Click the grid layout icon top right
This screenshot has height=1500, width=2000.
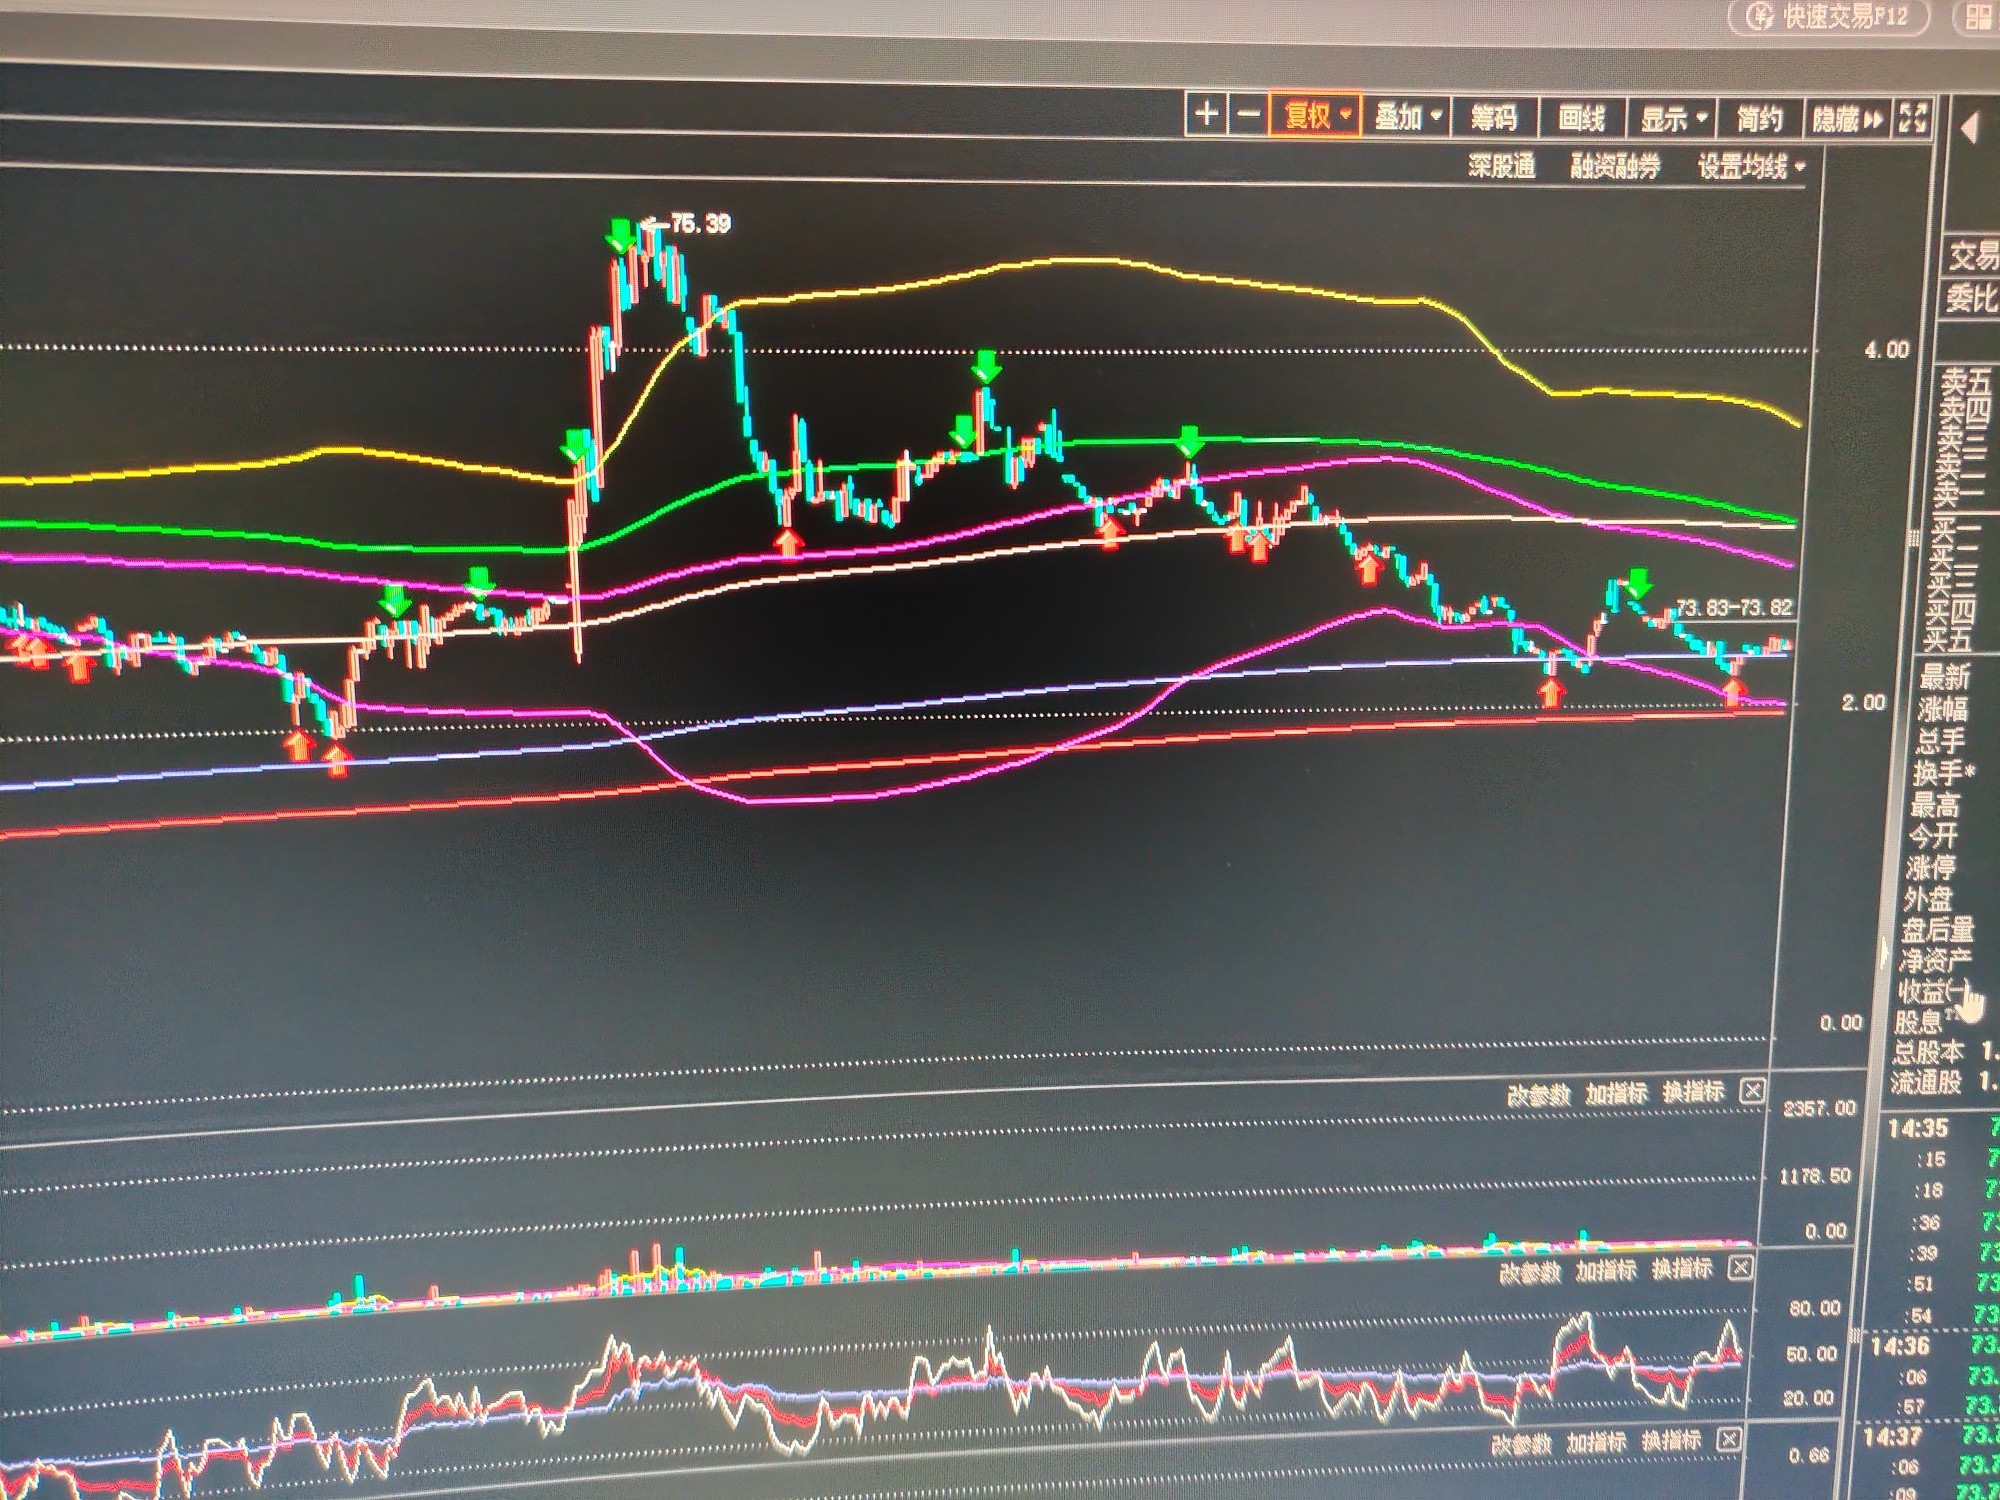1977,19
